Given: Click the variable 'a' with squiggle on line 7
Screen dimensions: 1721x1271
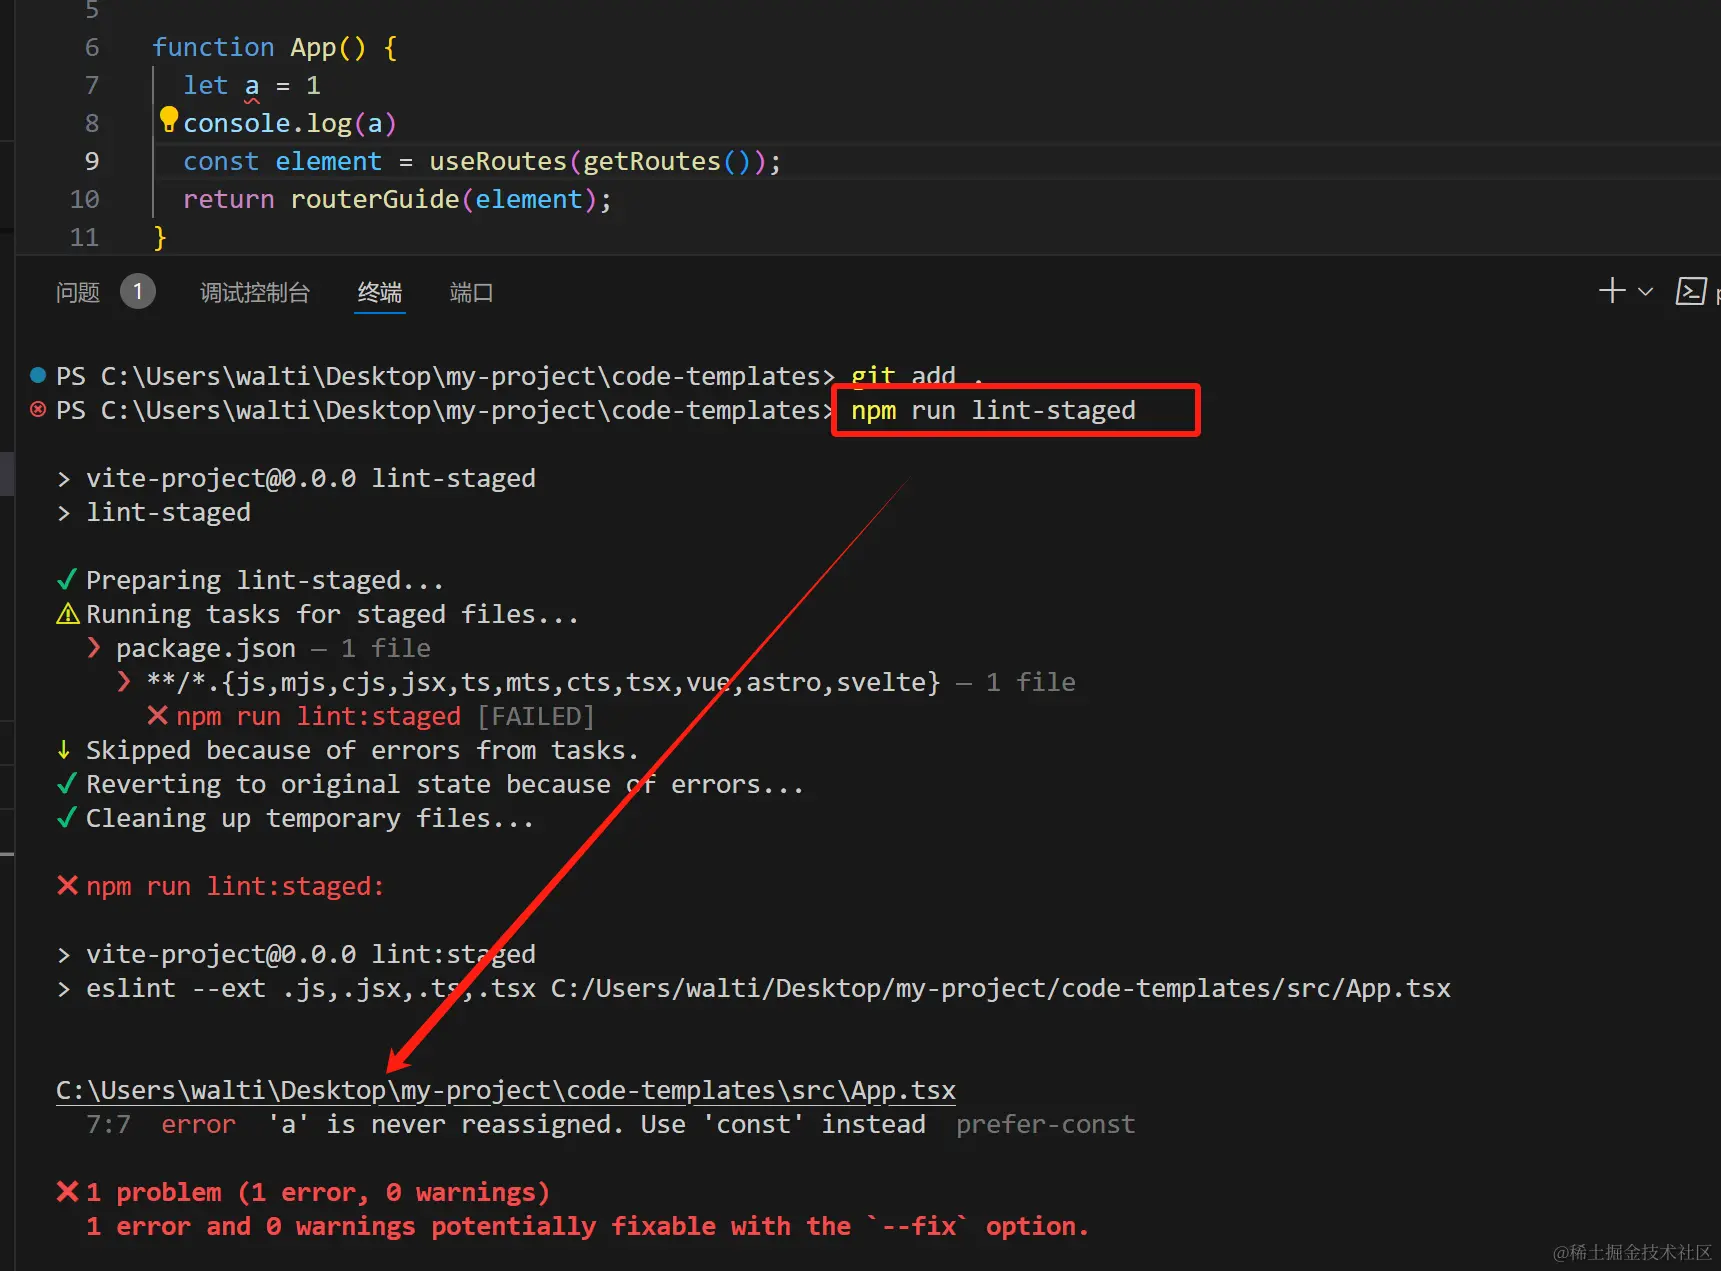Looking at the screenshot, I should pyautogui.click(x=252, y=86).
